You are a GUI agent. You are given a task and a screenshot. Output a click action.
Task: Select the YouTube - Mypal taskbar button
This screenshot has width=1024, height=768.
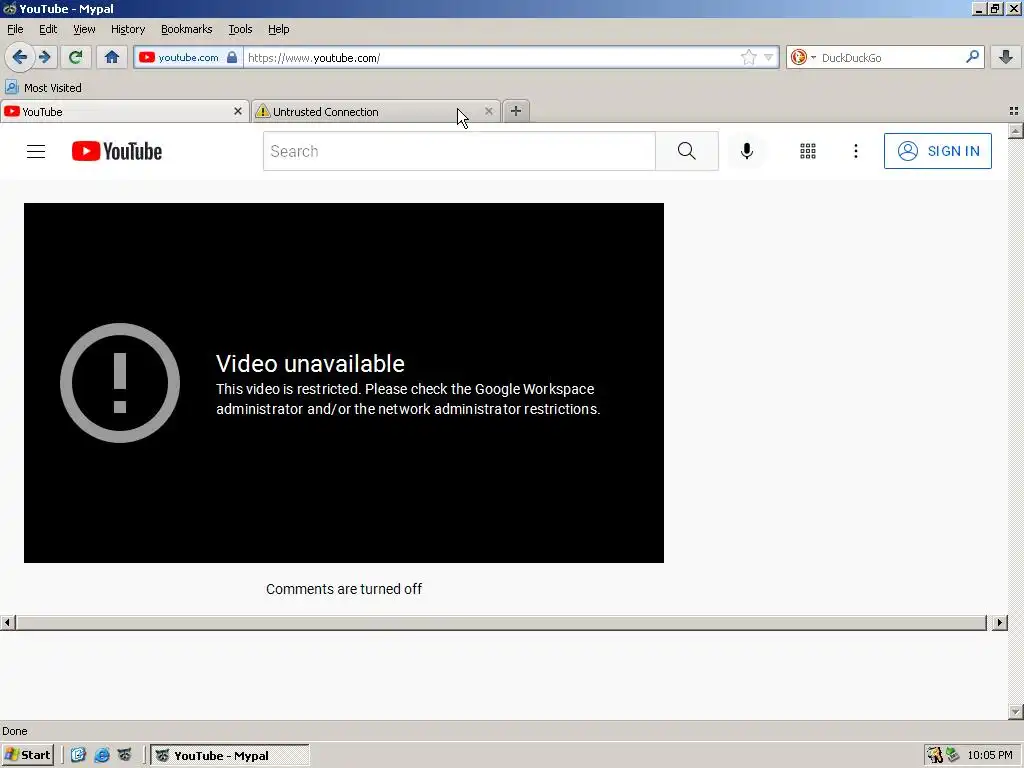tap(230, 756)
